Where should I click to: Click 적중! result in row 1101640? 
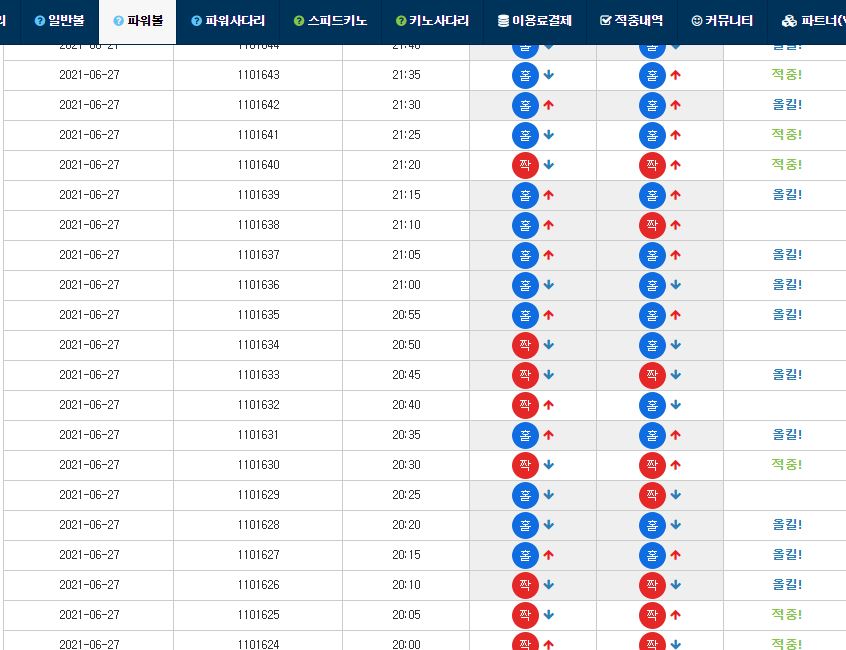point(787,165)
